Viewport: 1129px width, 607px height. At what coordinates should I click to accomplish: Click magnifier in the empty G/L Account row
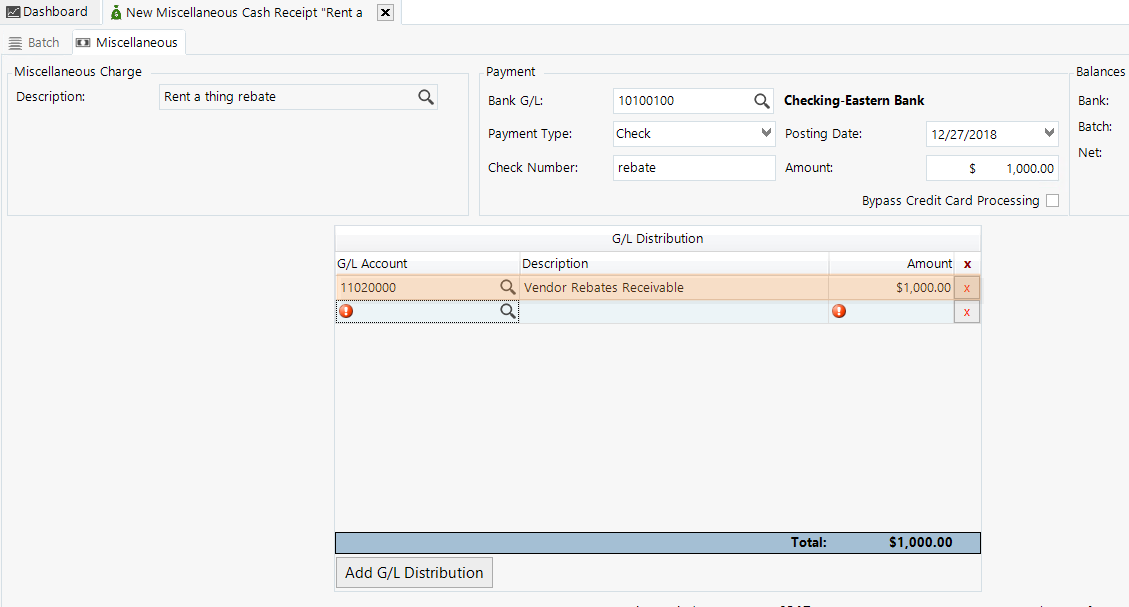click(508, 312)
